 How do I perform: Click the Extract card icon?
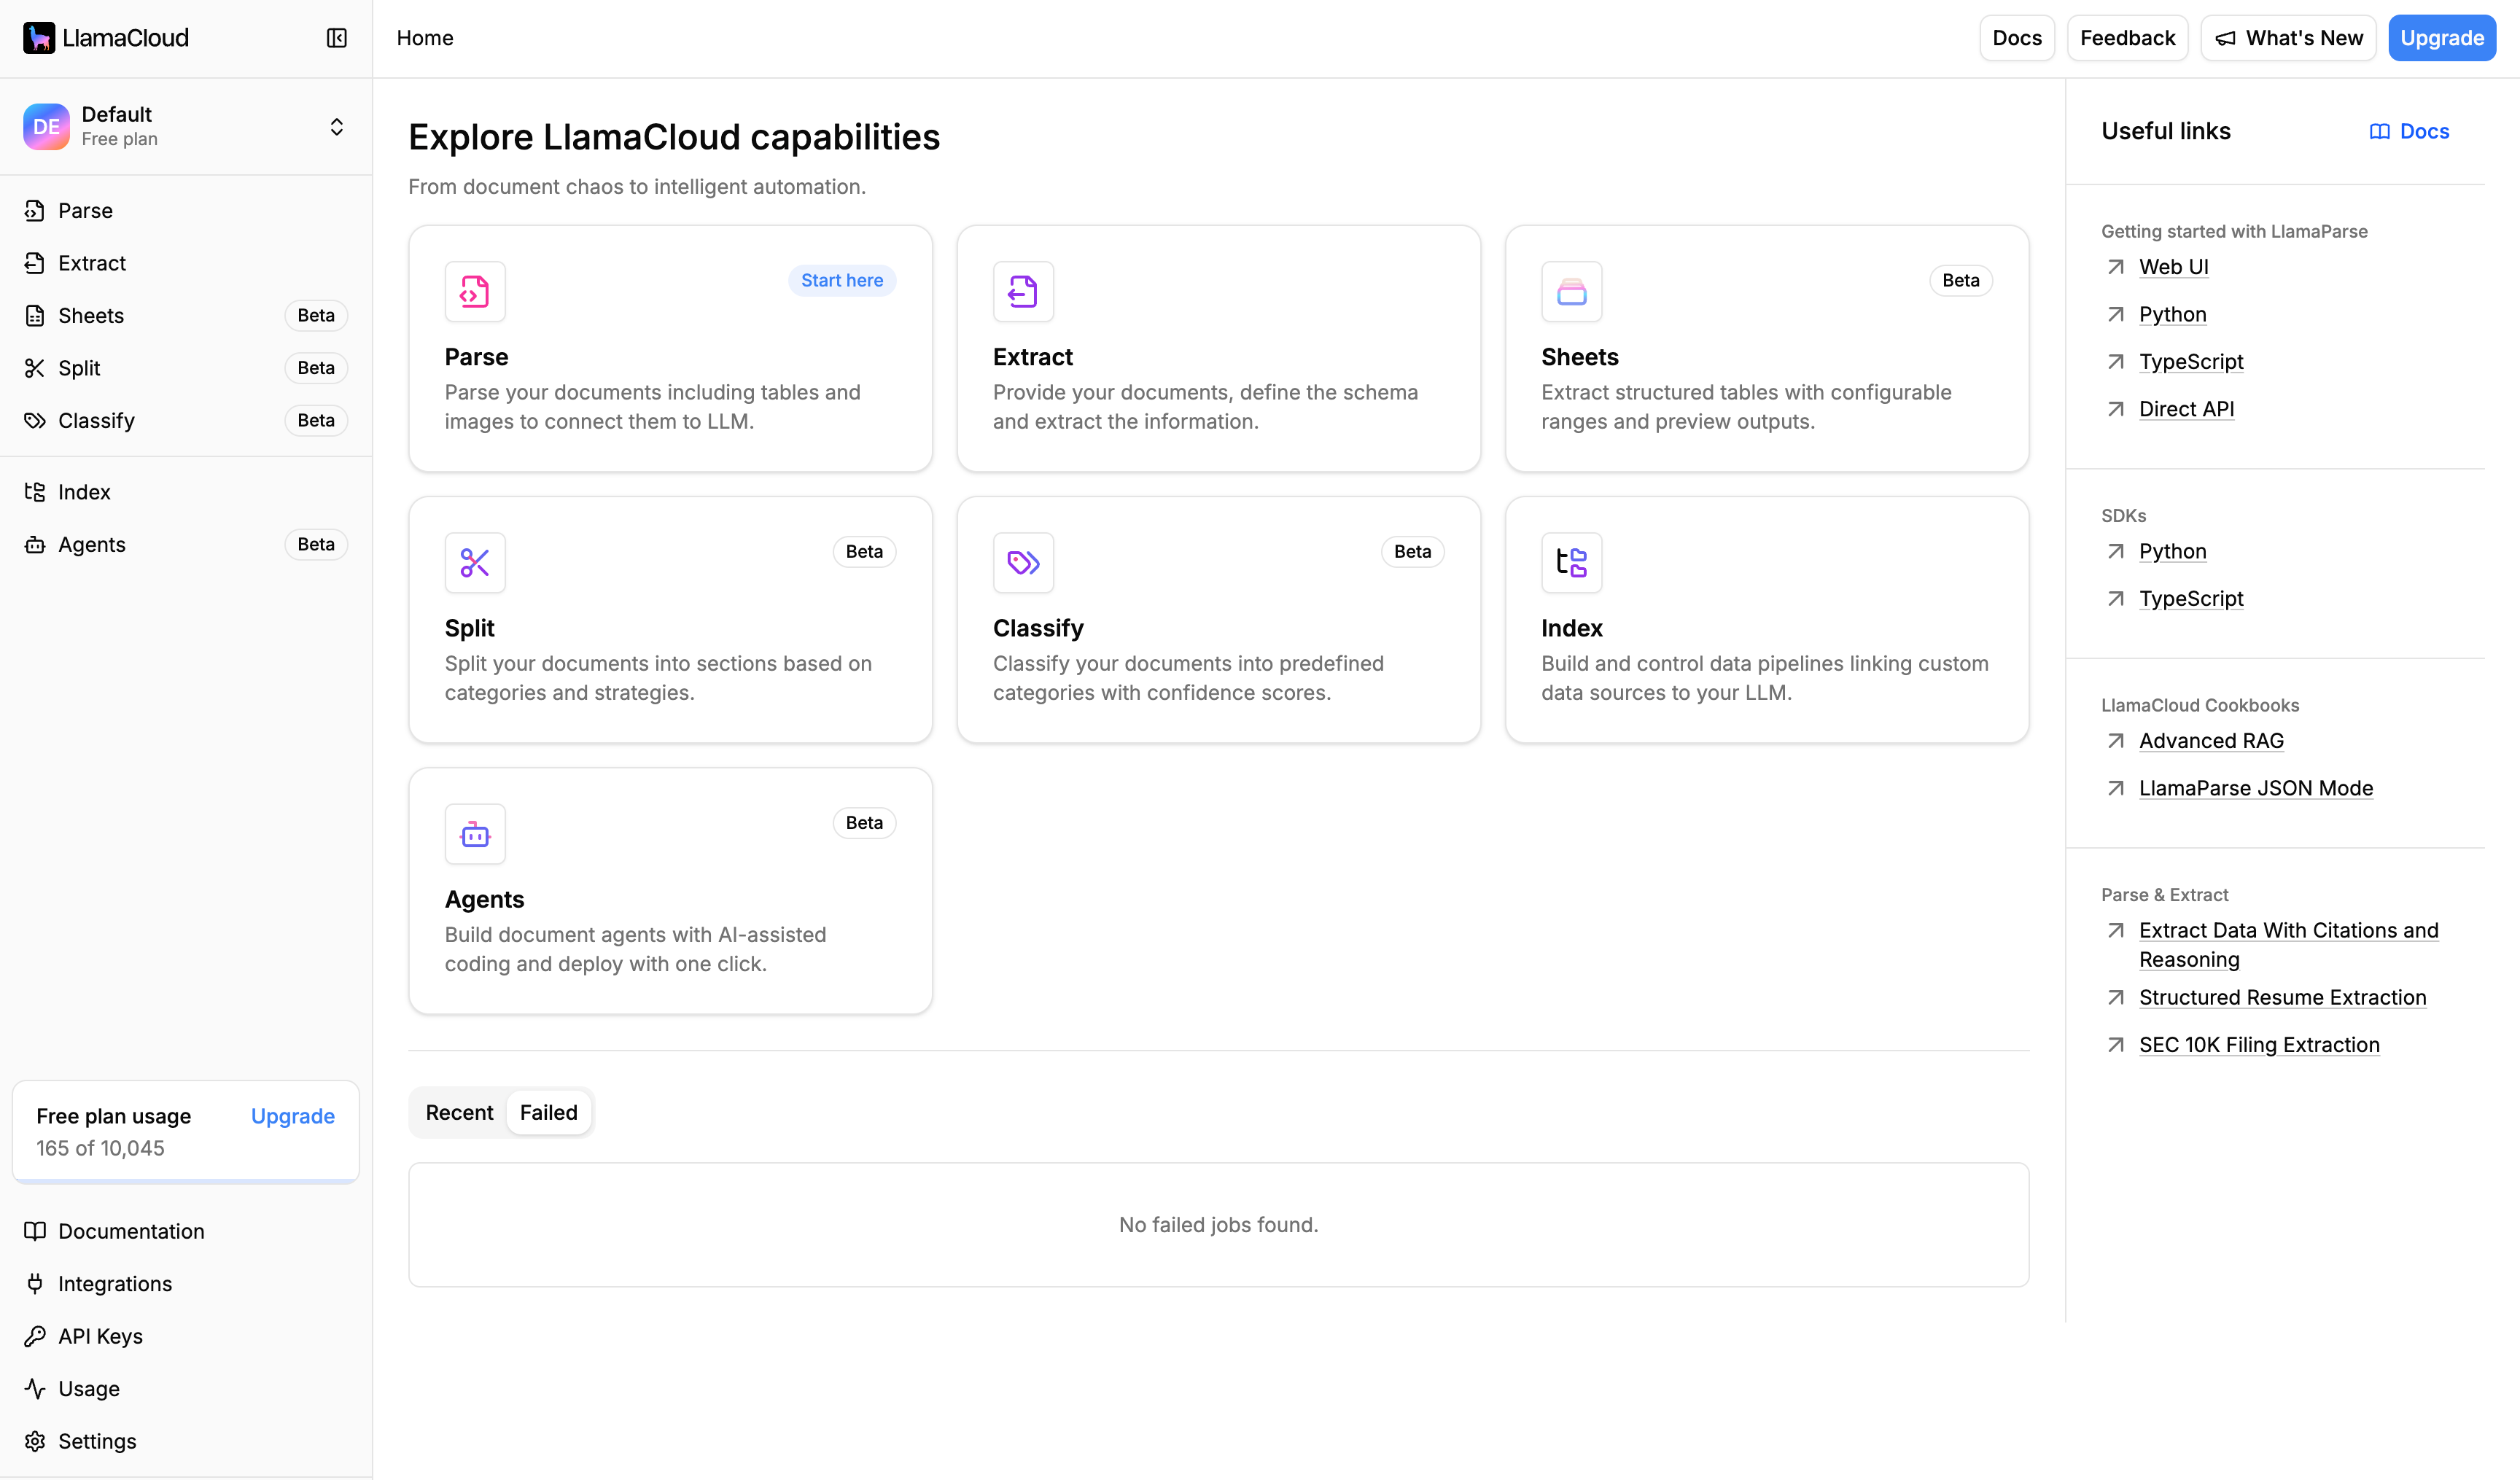click(1023, 292)
